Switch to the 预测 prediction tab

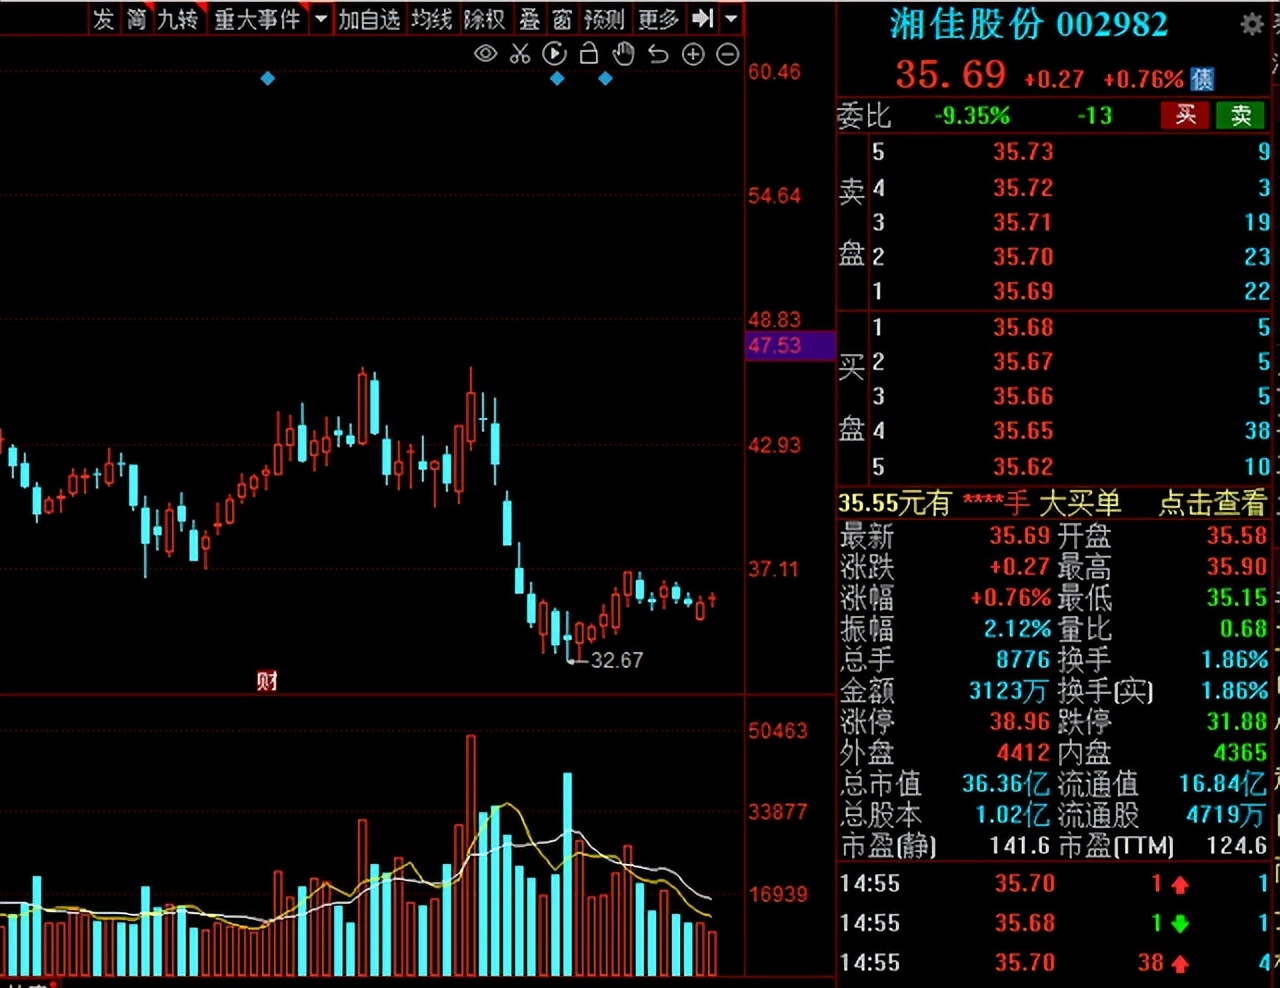pyautogui.click(x=603, y=19)
